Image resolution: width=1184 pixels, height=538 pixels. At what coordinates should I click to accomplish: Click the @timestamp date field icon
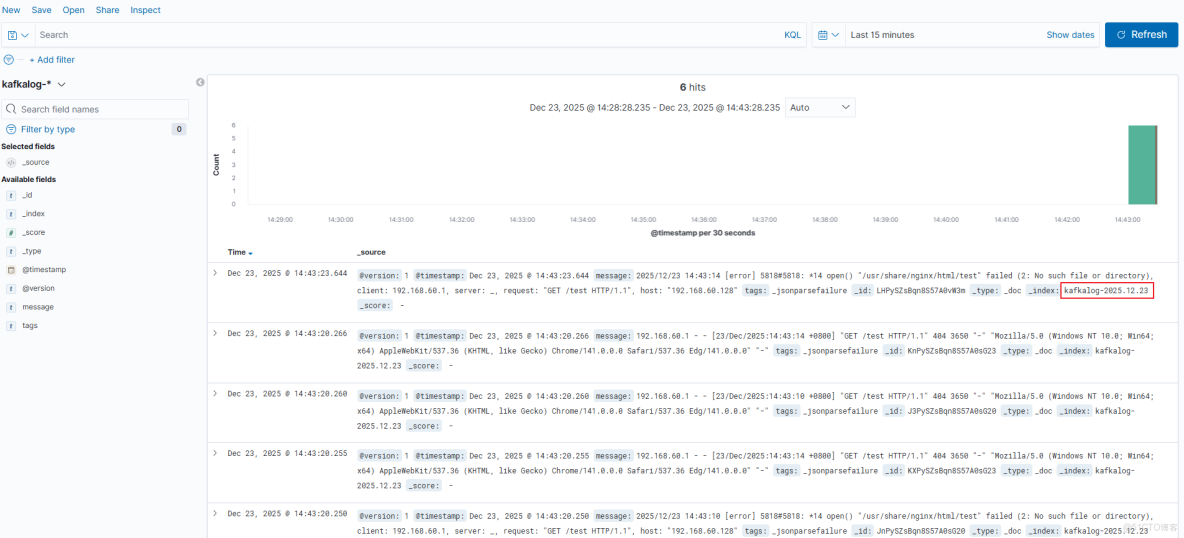coord(11,270)
